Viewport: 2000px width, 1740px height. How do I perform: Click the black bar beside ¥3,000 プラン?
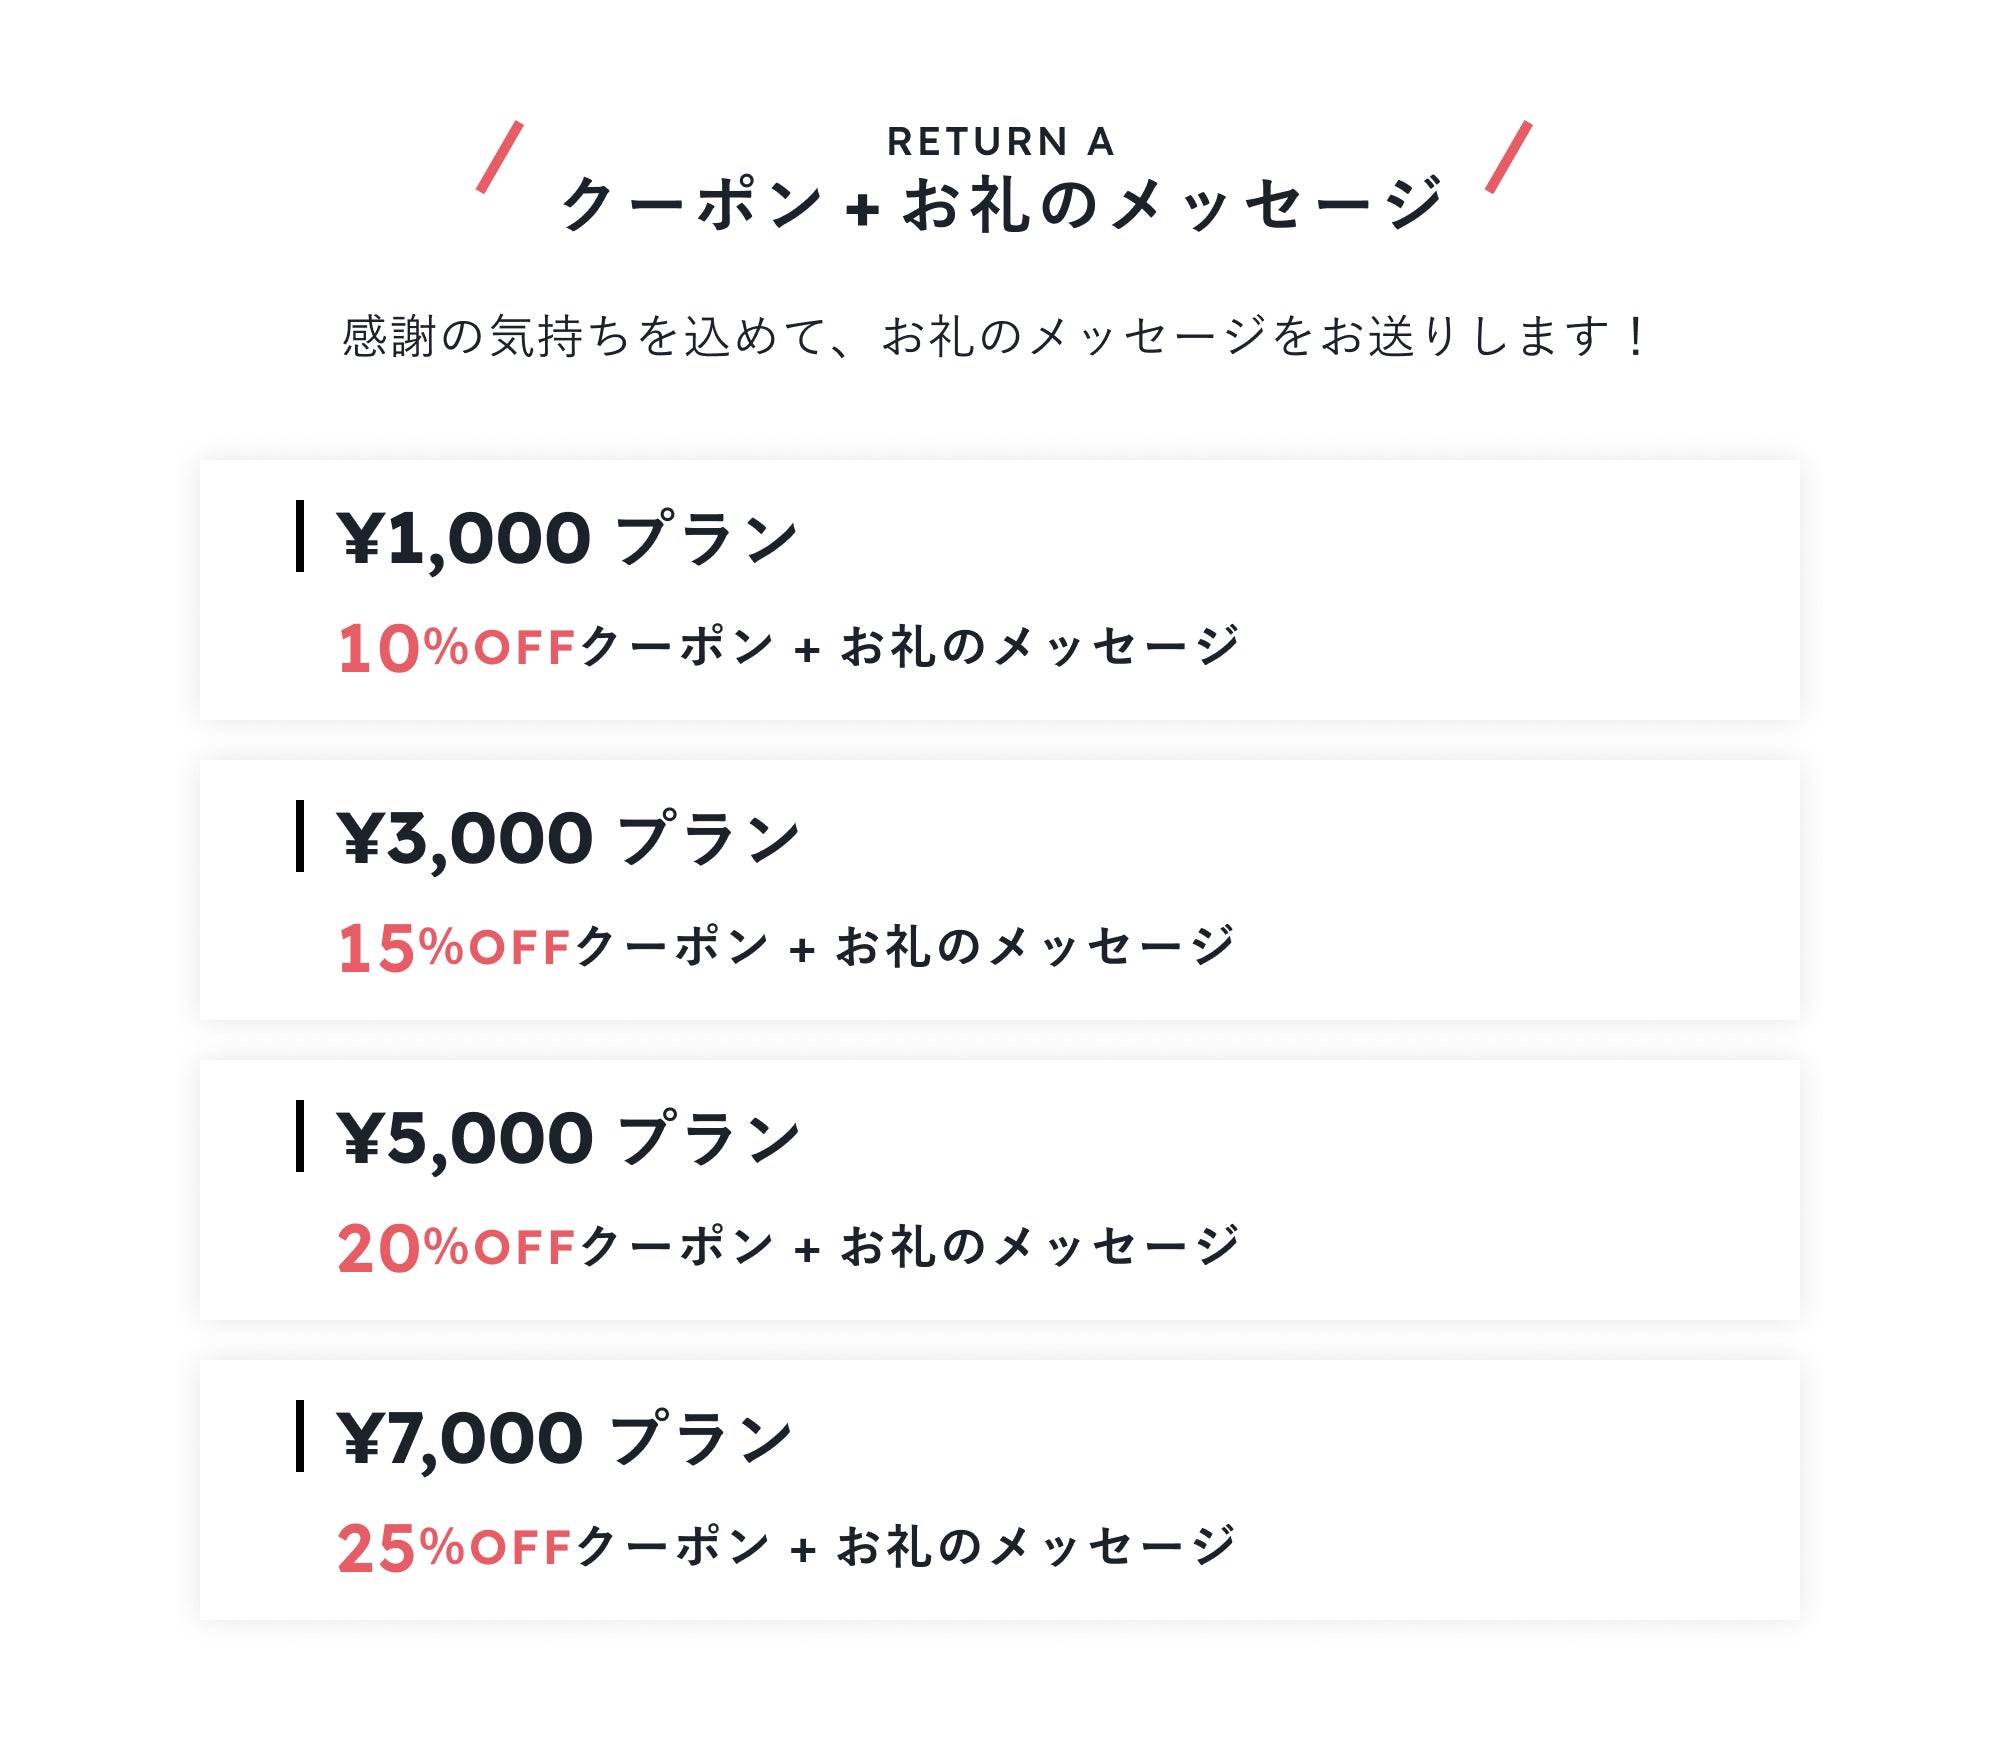(x=300, y=836)
